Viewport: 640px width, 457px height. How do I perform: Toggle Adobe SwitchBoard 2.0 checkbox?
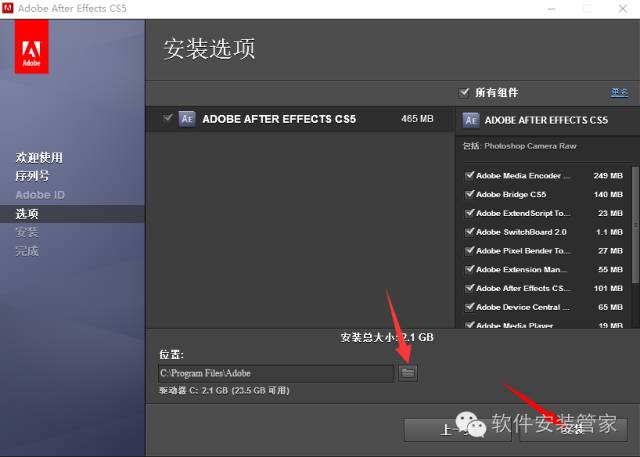click(x=469, y=232)
